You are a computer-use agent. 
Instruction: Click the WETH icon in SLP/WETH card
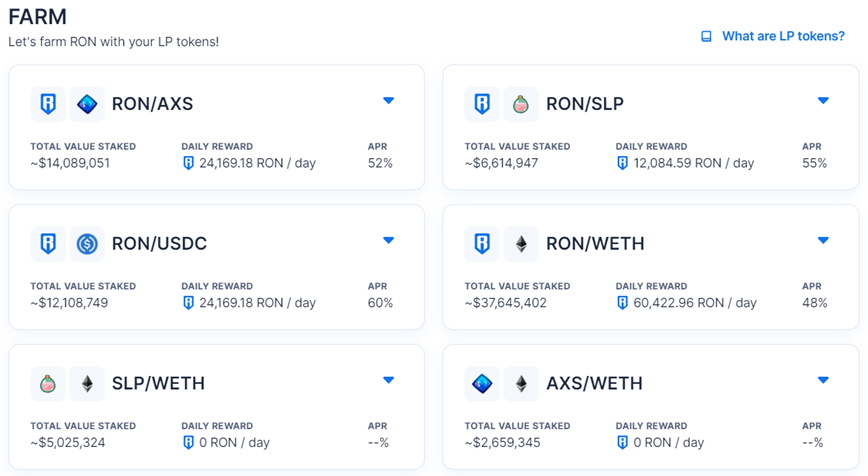[87, 384]
